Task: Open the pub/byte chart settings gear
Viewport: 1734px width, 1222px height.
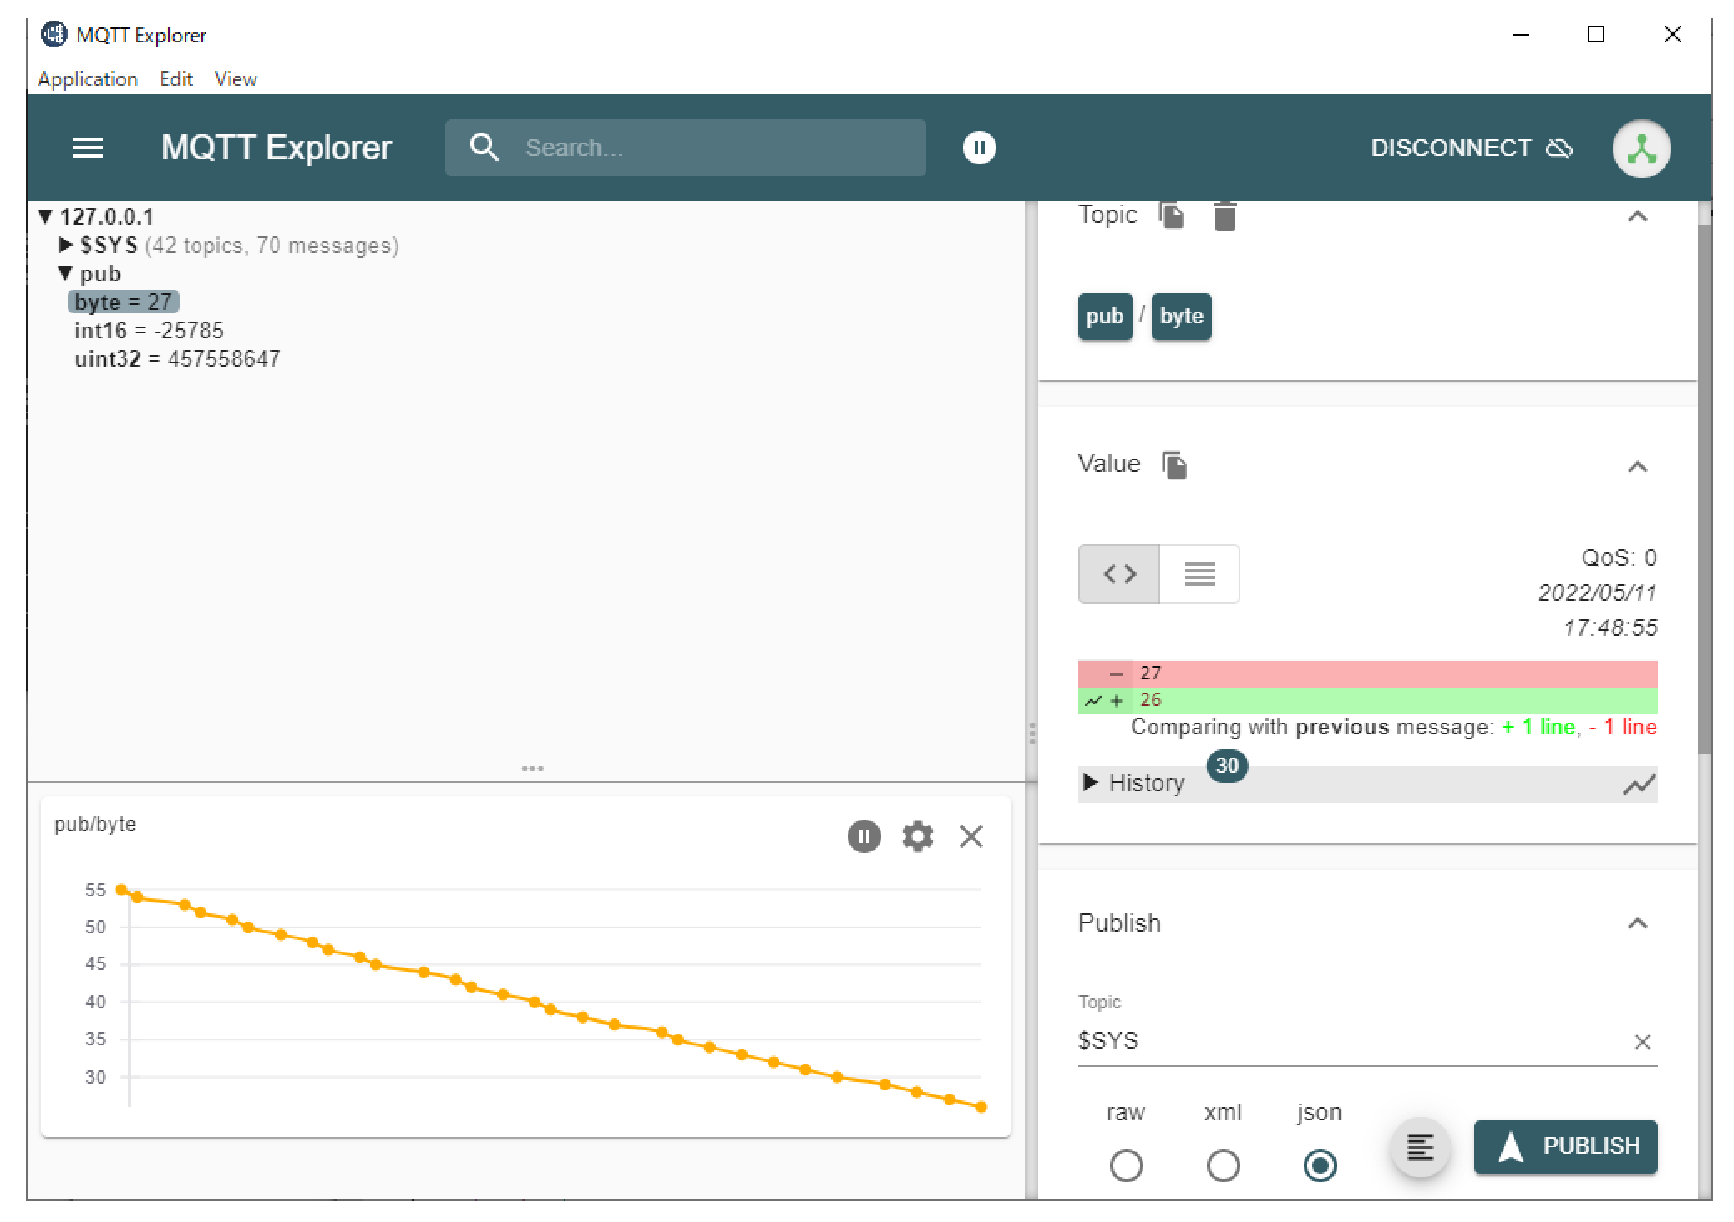Action: click(917, 836)
